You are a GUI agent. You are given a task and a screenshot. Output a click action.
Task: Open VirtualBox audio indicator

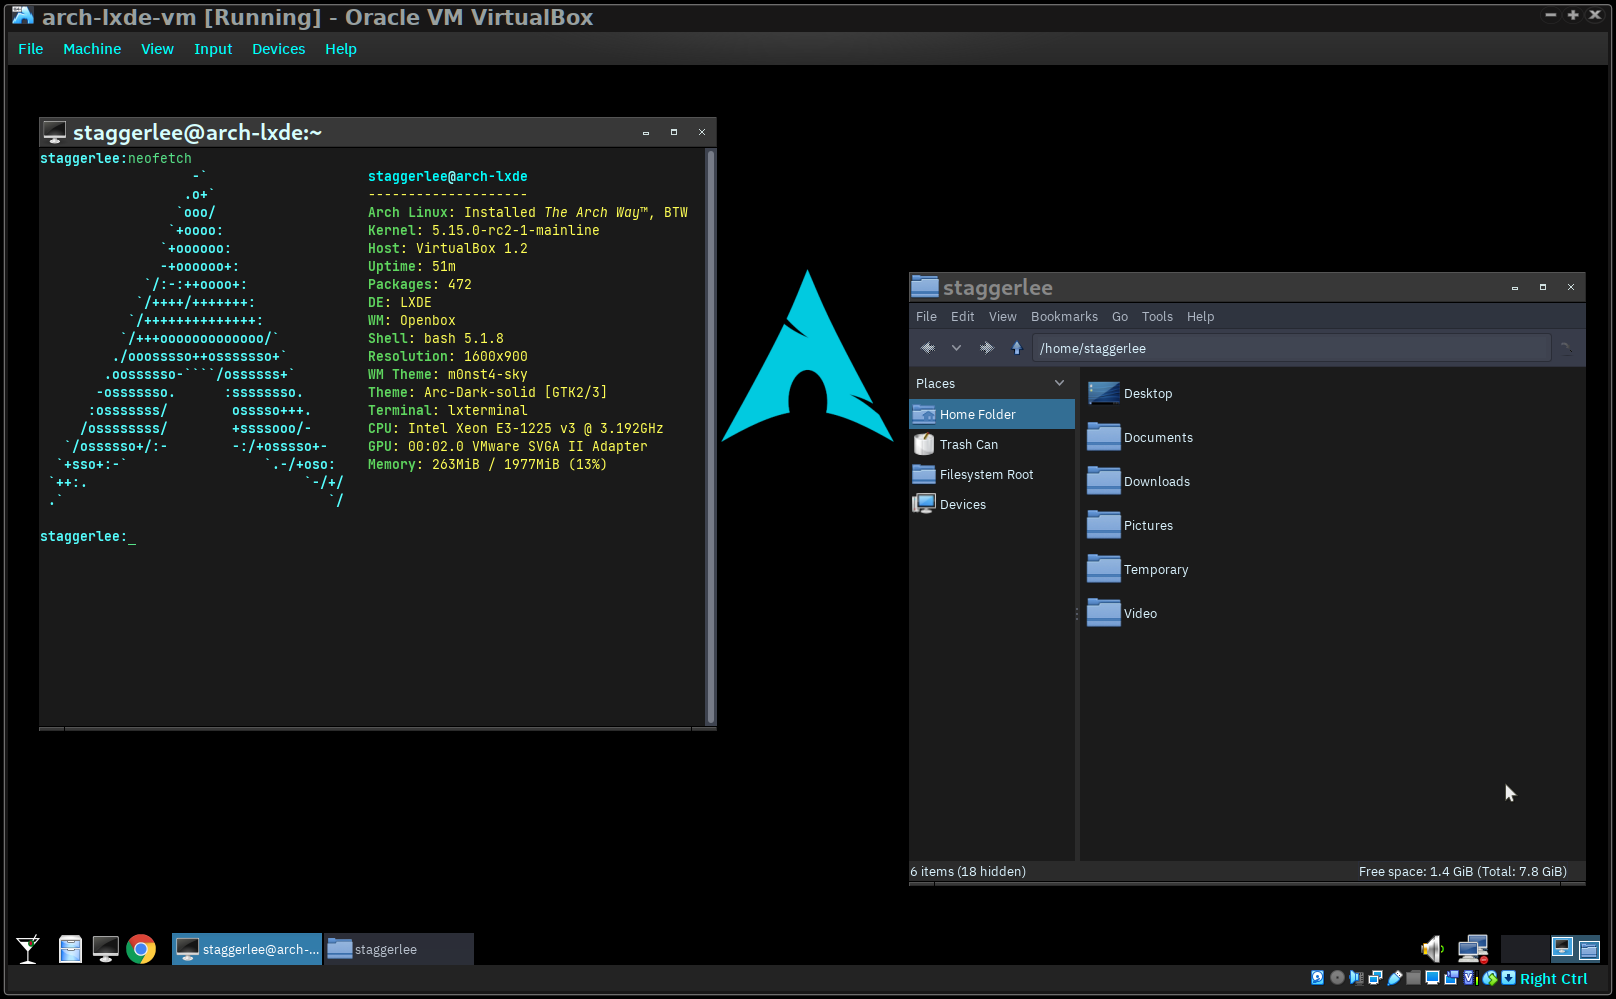[x=1356, y=978]
